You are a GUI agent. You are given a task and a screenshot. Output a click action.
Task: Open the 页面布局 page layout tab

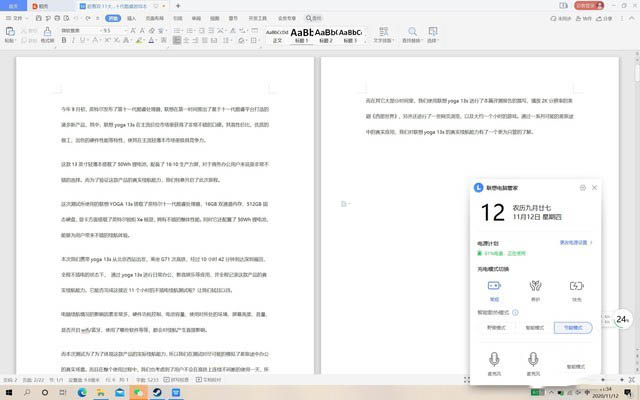pyautogui.click(x=157, y=17)
